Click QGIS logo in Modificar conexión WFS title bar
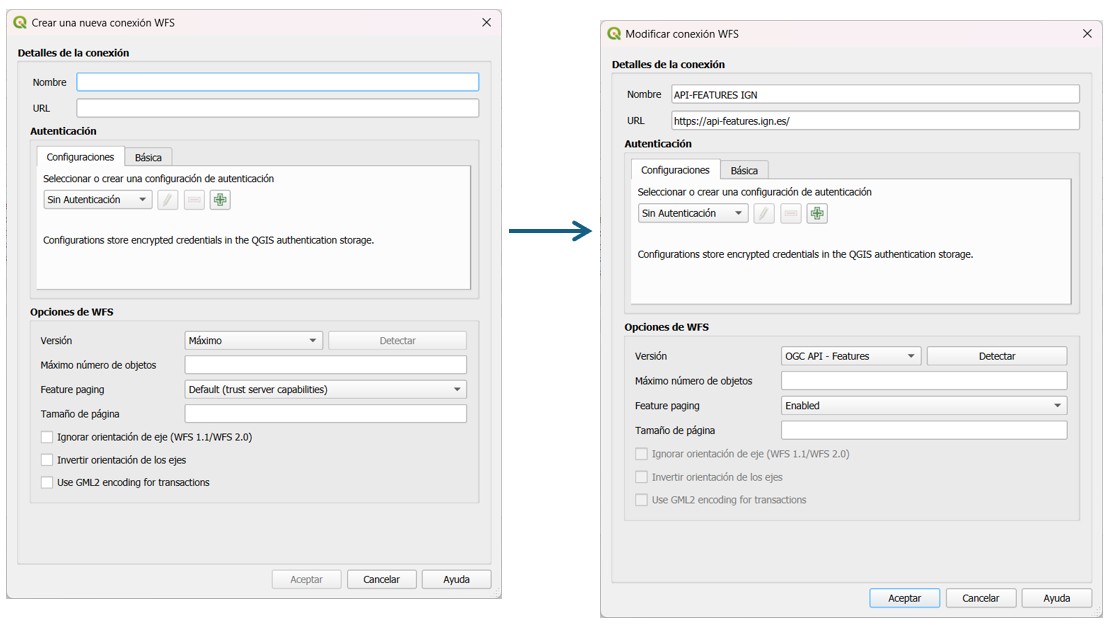The height and width of the screenshot is (625, 1108). [x=614, y=34]
